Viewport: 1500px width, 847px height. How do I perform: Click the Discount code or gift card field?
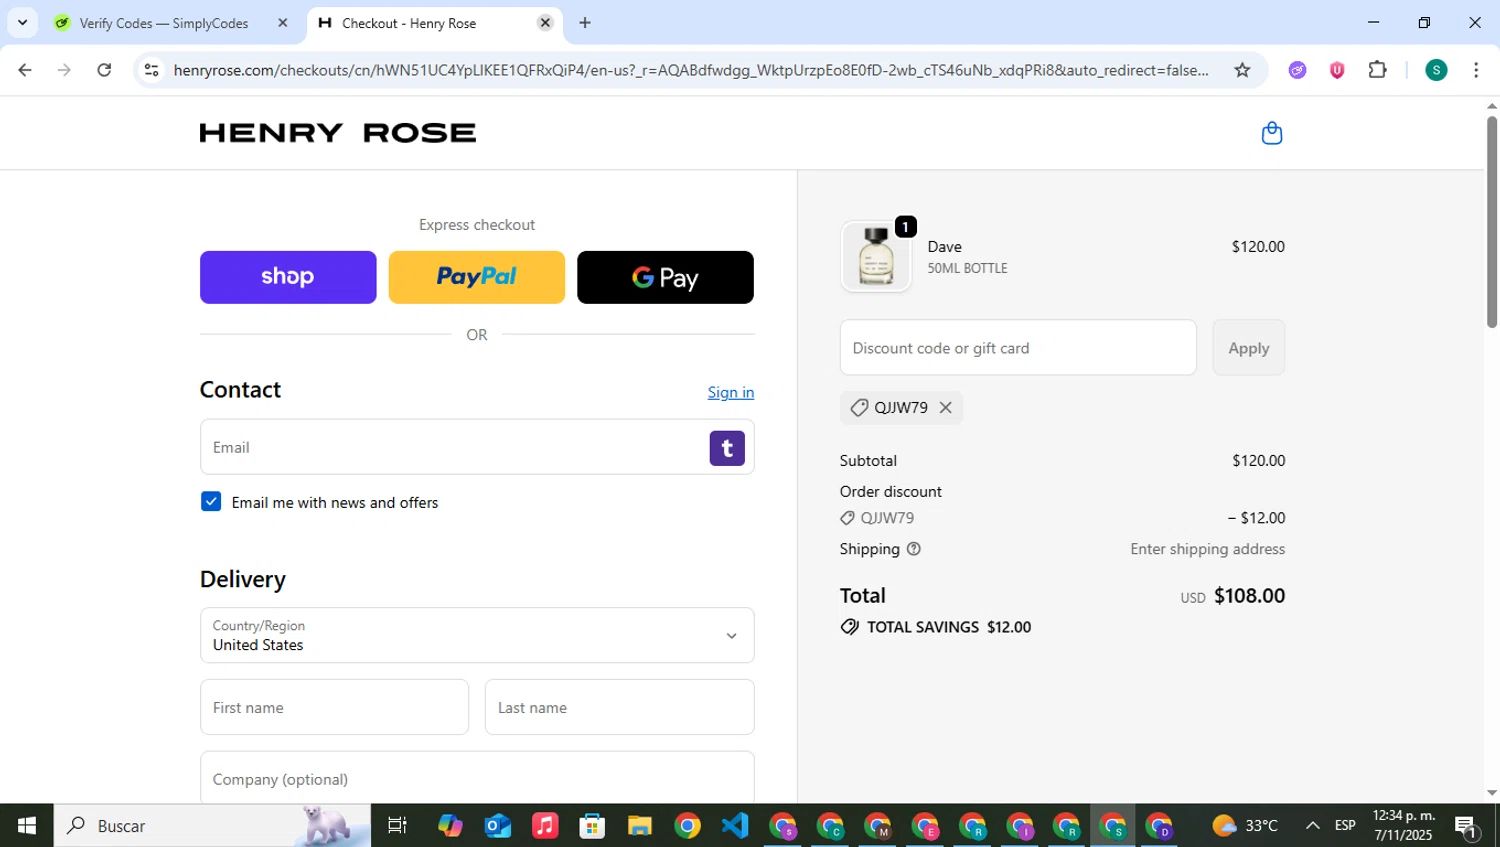point(1018,348)
